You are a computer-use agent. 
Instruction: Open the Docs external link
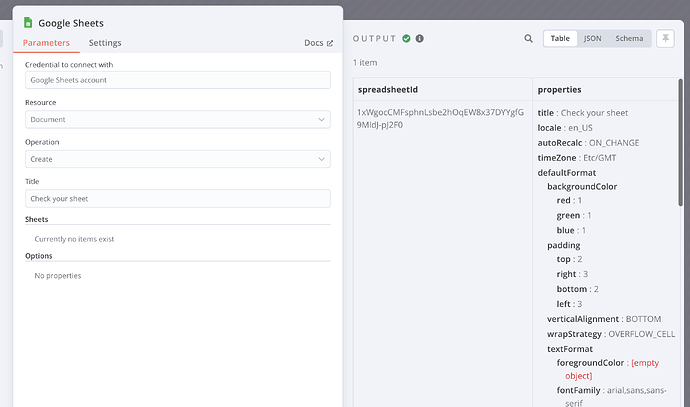pos(319,43)
